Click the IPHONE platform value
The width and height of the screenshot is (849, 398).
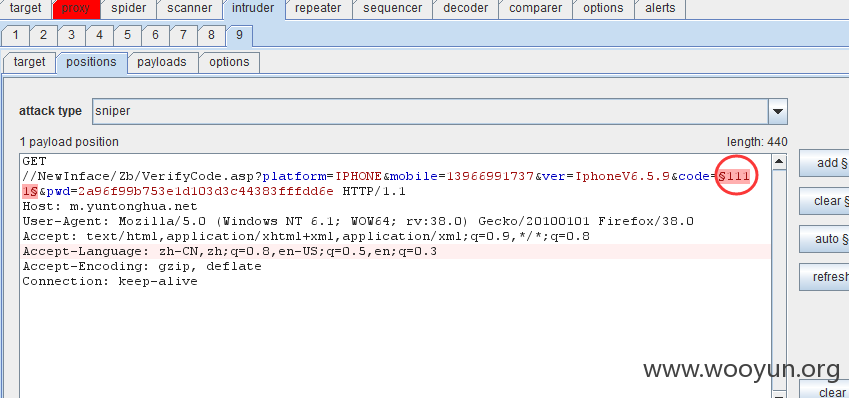[358, 176]
